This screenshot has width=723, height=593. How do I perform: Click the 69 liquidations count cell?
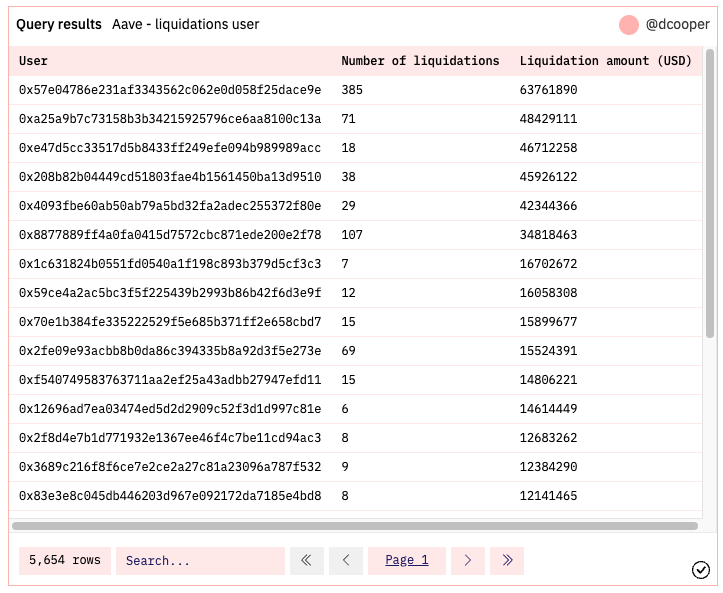pyautogui.click(x=348, y=351)
